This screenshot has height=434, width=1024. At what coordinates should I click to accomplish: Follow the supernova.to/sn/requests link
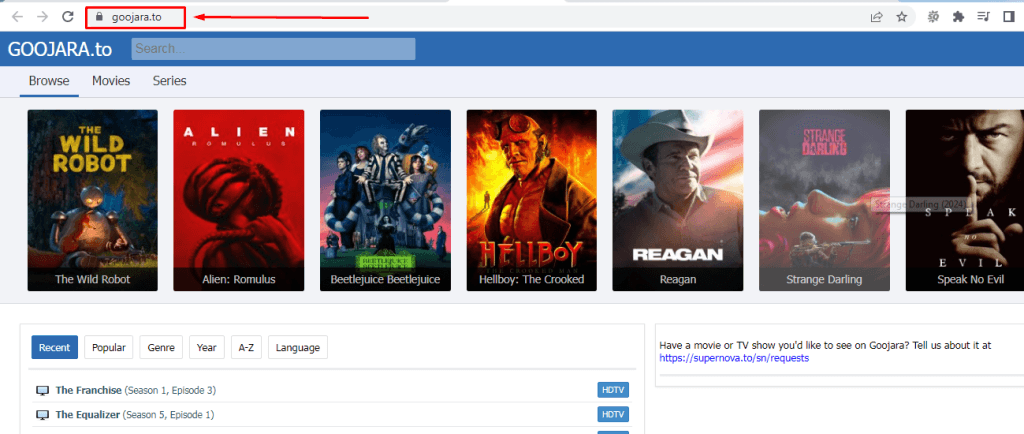[x=734, y=358]
